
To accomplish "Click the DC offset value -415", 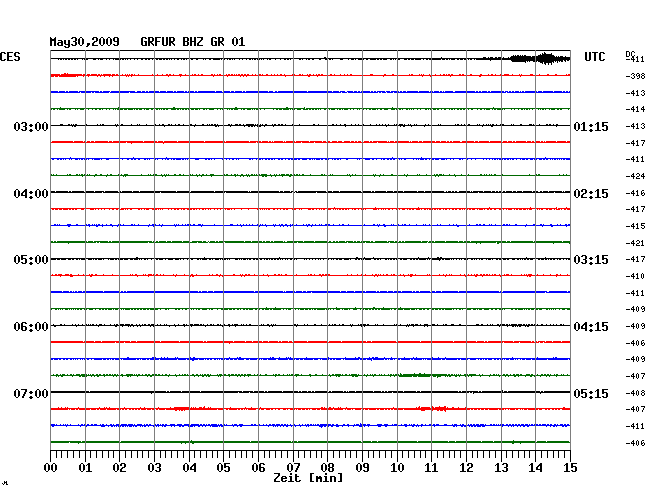I will point(635,226).
